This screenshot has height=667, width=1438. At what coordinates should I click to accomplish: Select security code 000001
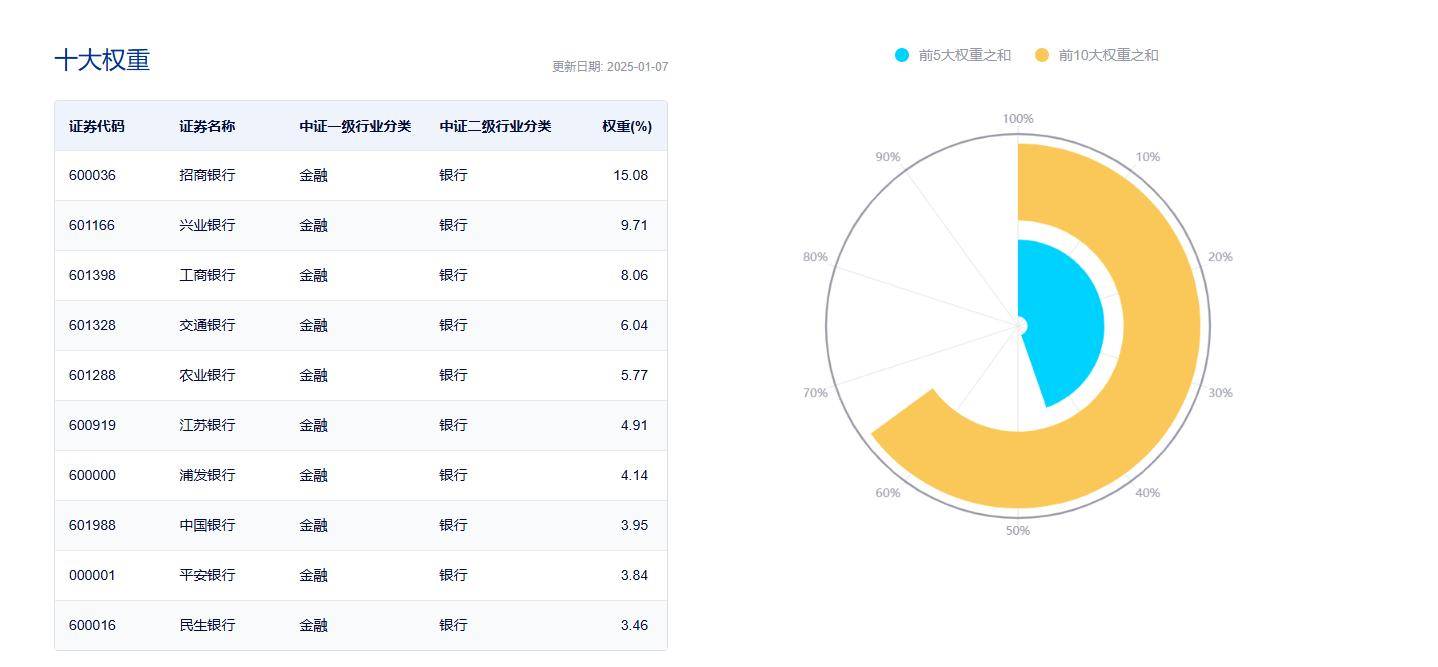[x=92, y=575]
